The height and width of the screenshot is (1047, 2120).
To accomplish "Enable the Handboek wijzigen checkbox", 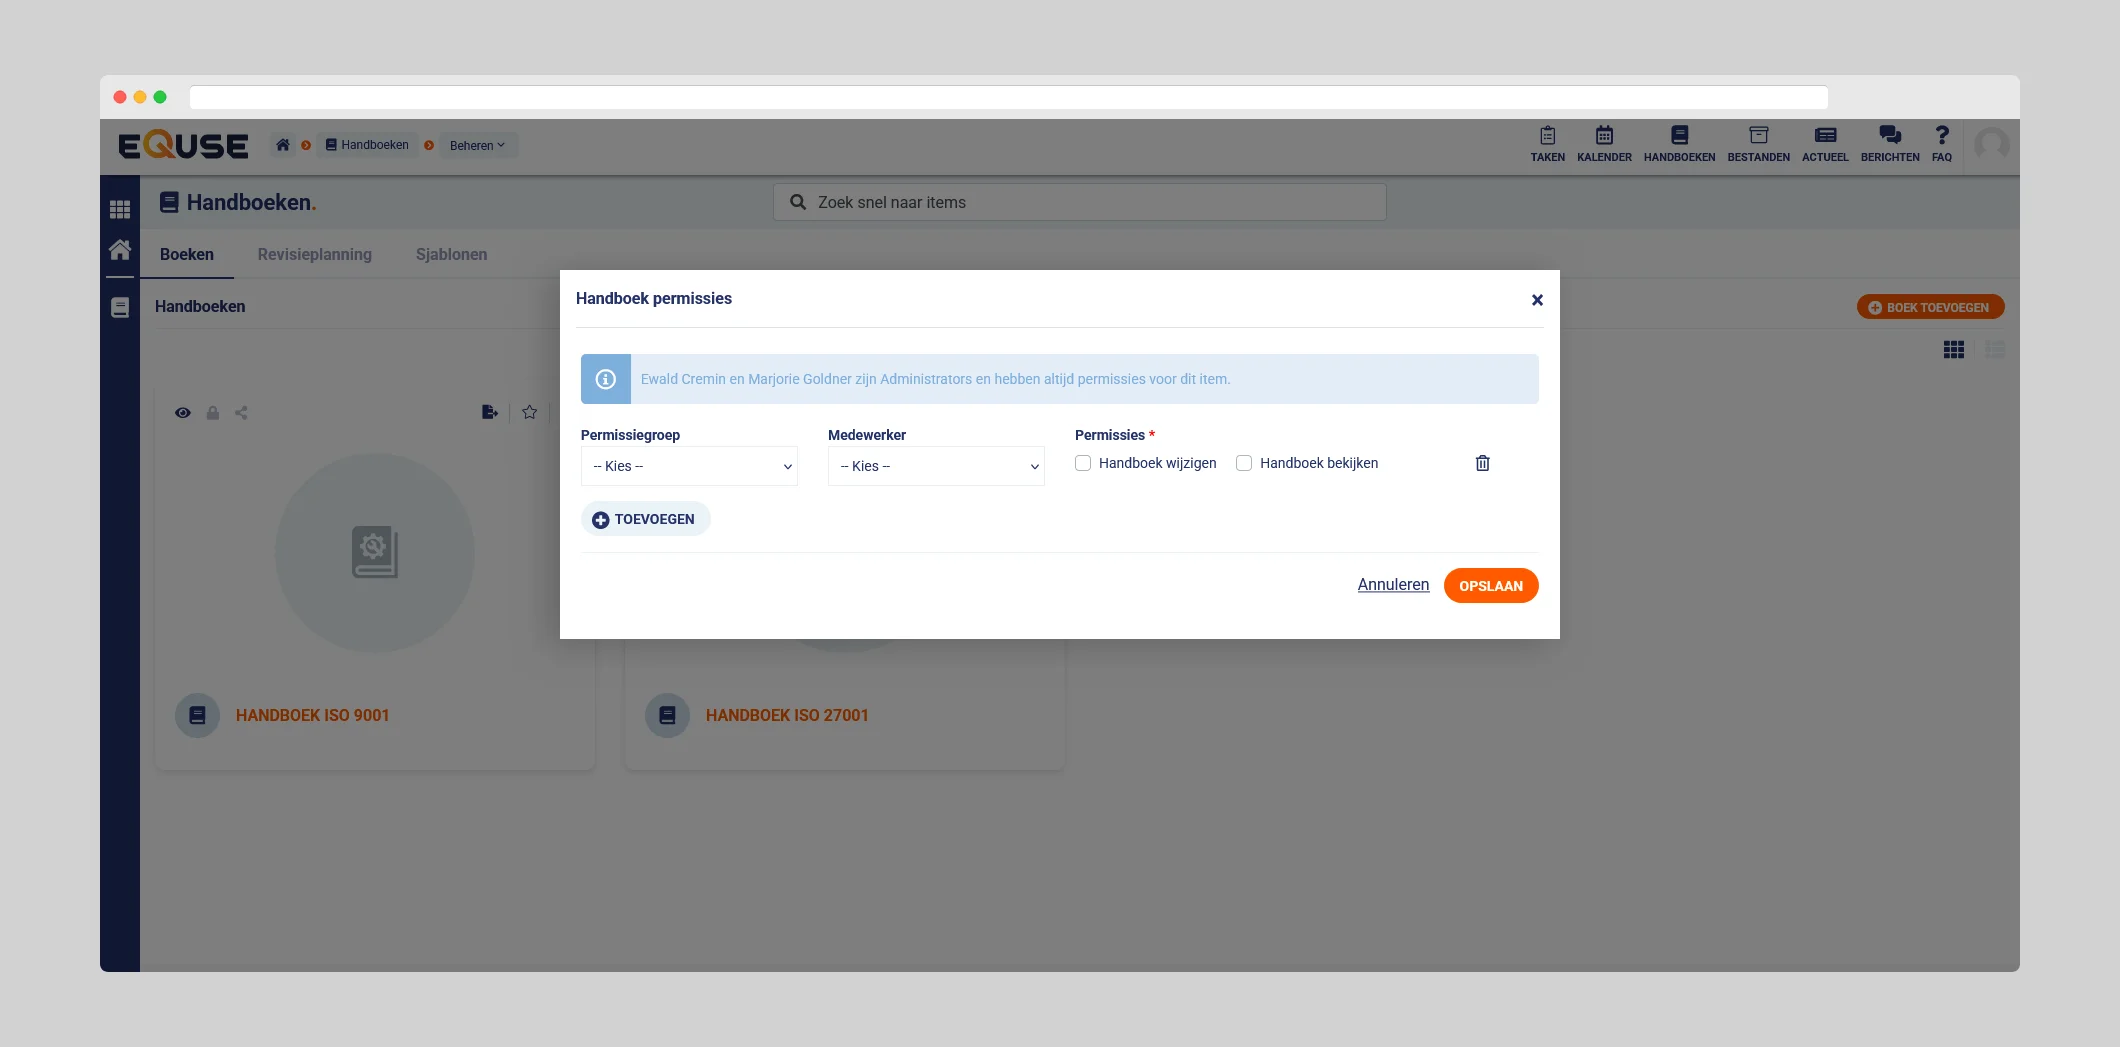I will click(x=1083, y=463).
